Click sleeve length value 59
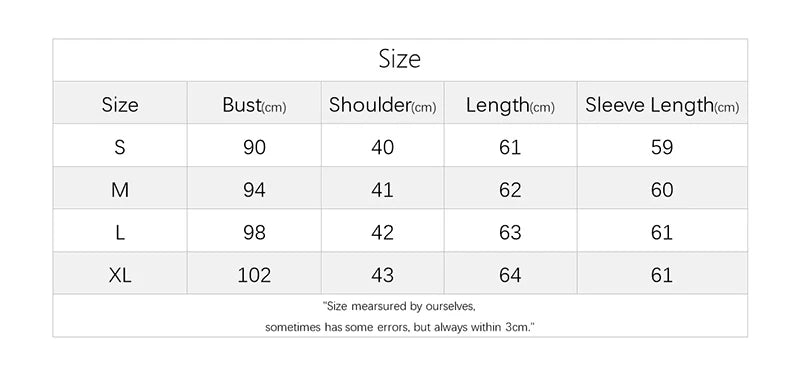800x385 pixels. click(x=662, y=147)
